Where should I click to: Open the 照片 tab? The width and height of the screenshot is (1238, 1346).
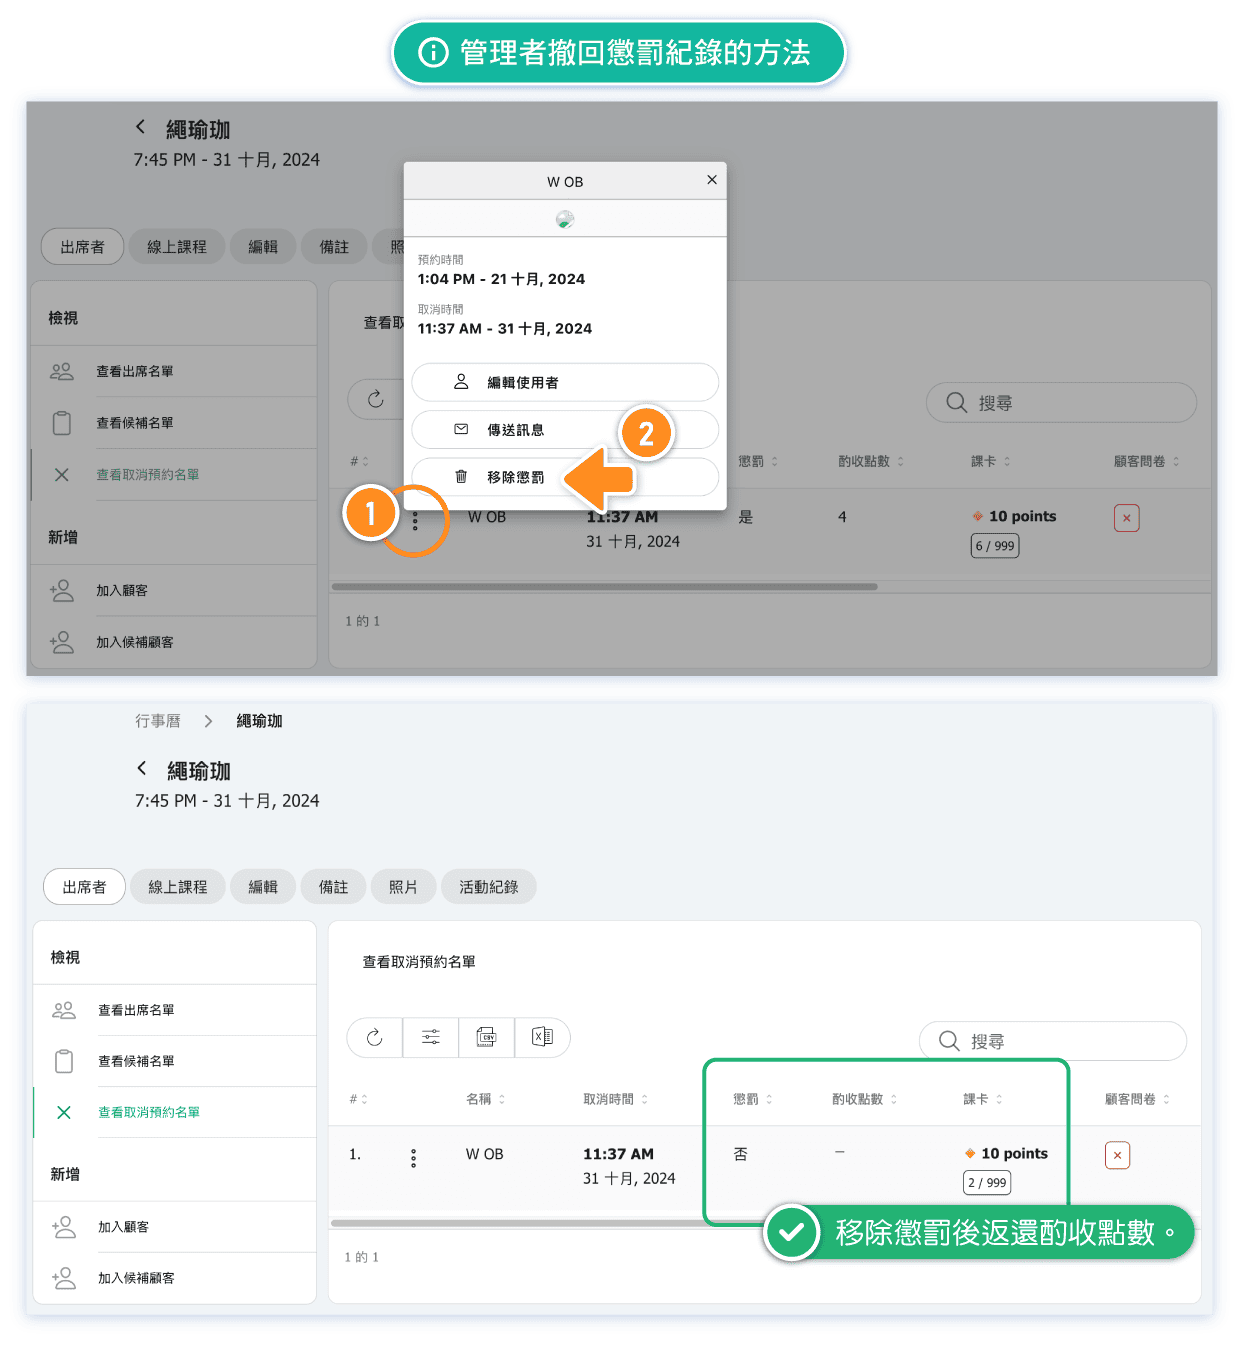(403, 887)
